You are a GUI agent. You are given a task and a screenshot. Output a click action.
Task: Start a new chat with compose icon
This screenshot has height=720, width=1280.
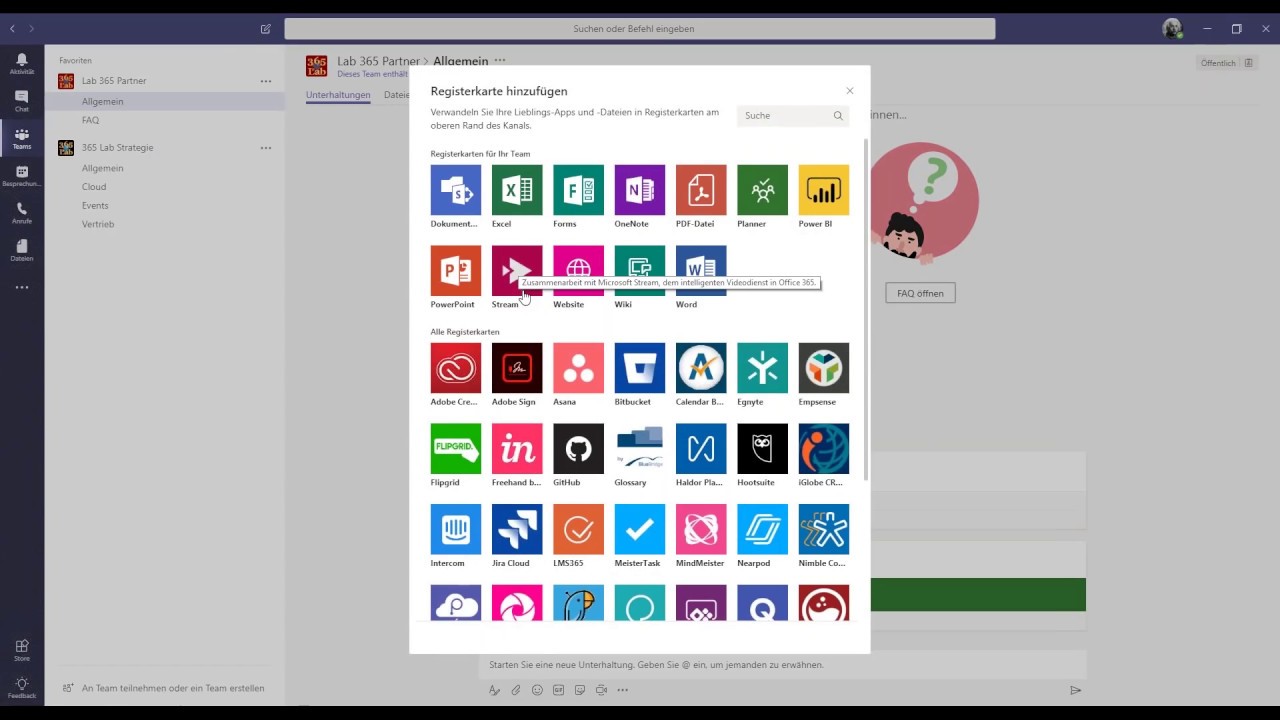point(266,29)
